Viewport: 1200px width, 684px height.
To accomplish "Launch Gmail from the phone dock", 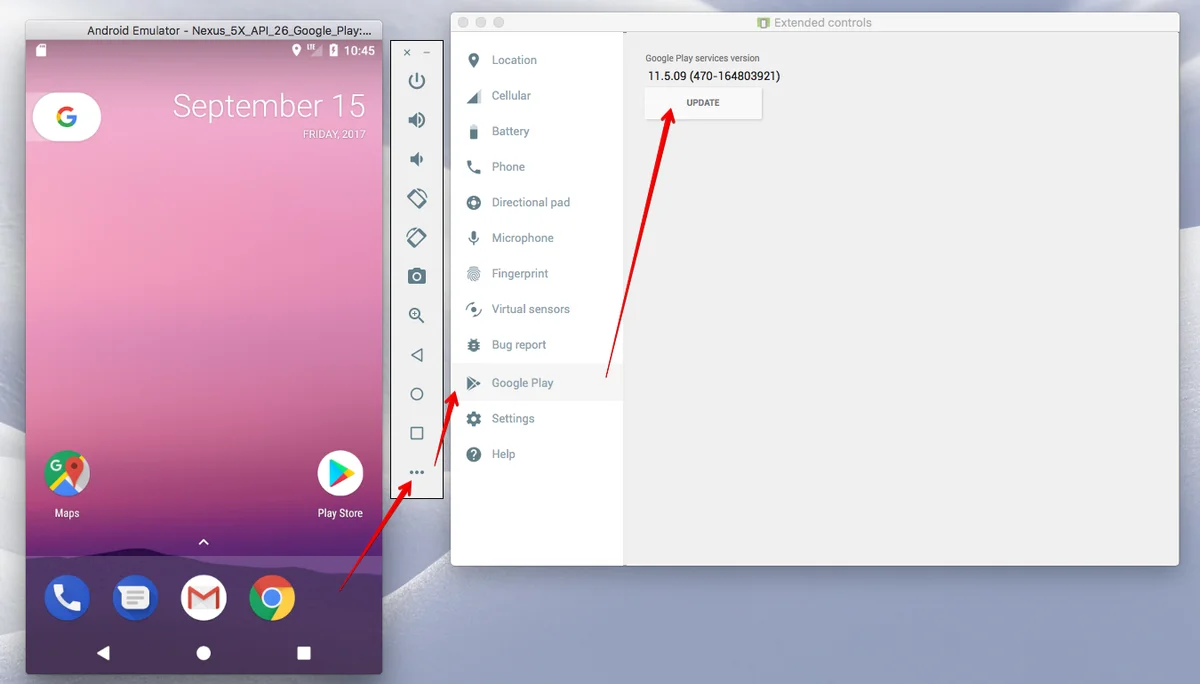I will (x=204, y=598).
